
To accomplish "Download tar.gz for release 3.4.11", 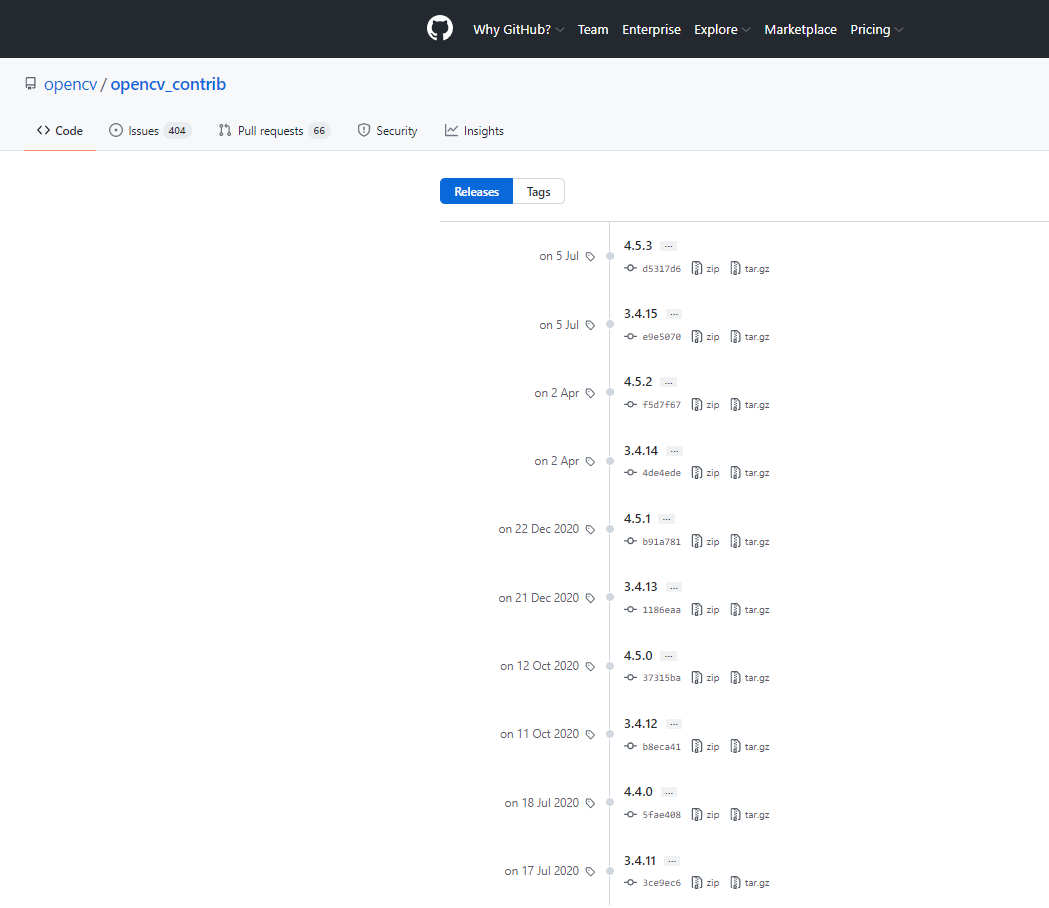I will click(750, 883).
